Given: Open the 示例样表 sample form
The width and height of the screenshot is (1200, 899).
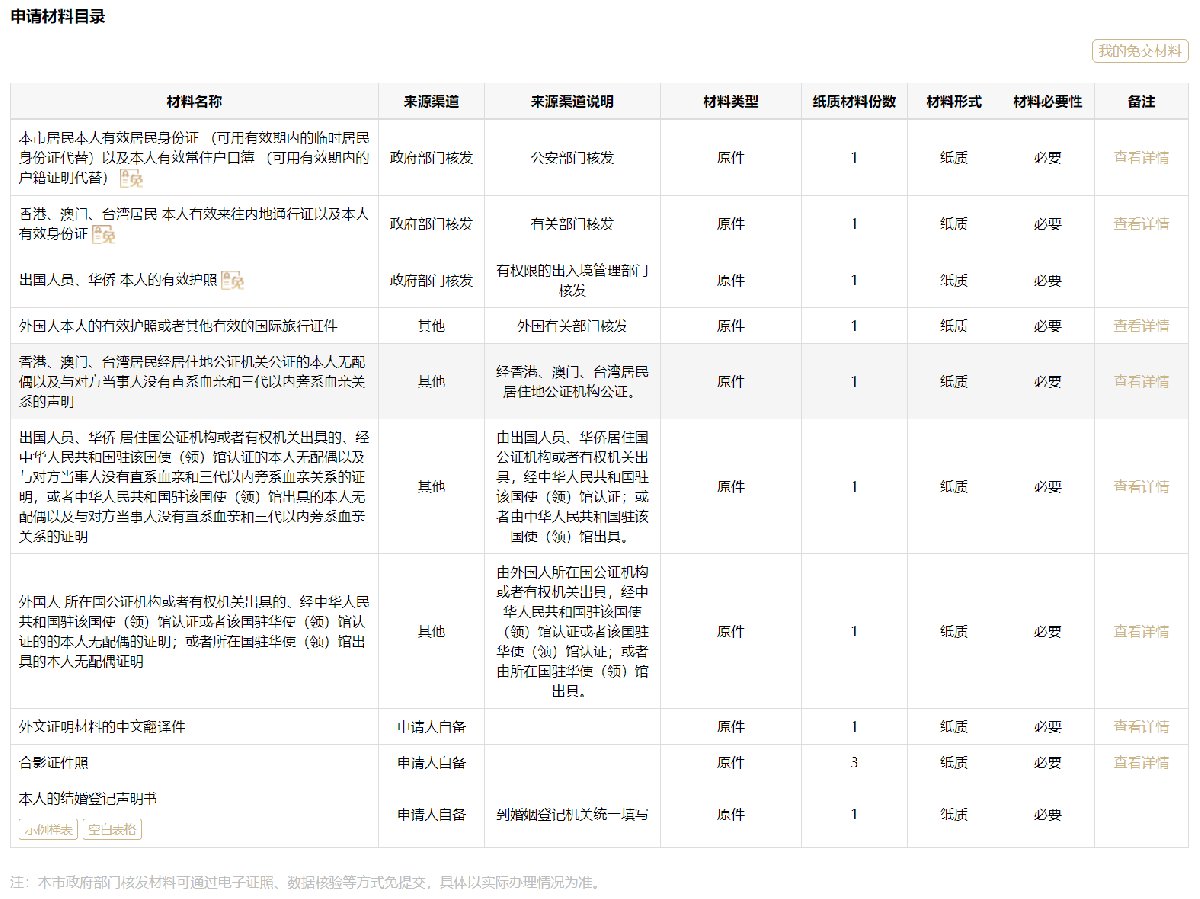Looking at the screenshot, I should click(x=48, y=829).
